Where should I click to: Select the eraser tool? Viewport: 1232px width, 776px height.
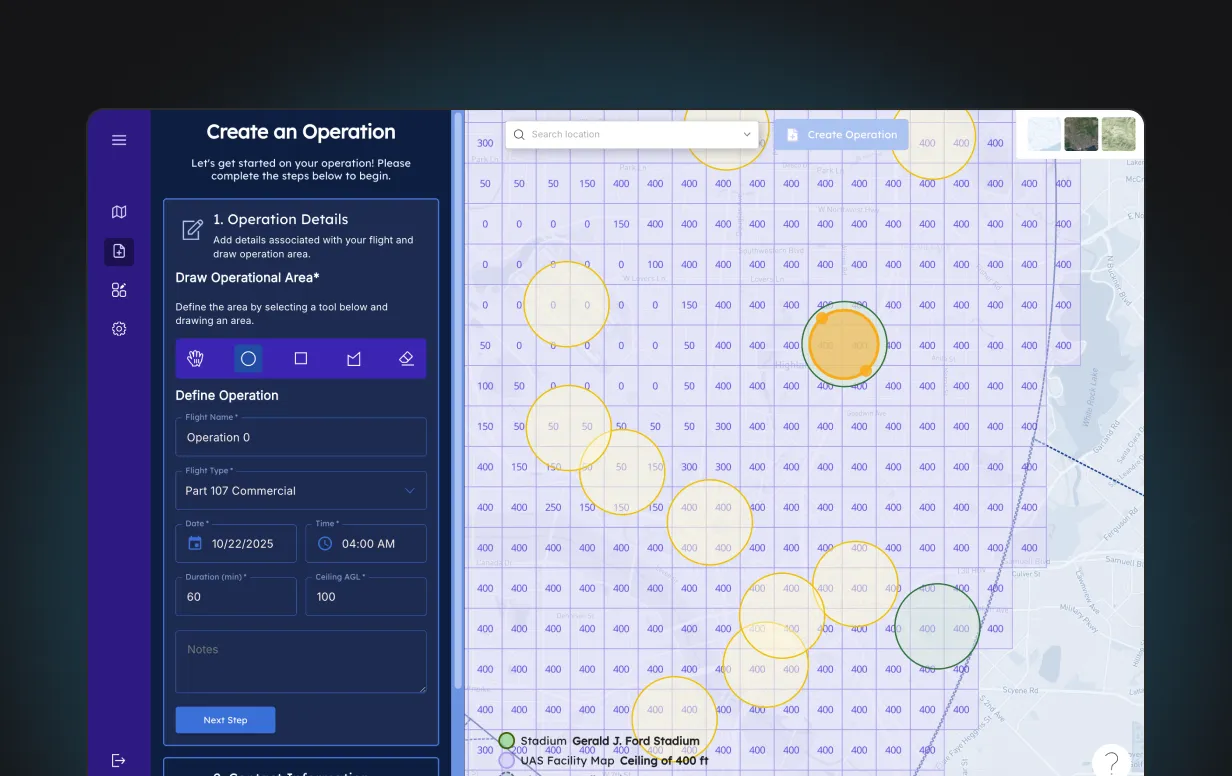406,358
